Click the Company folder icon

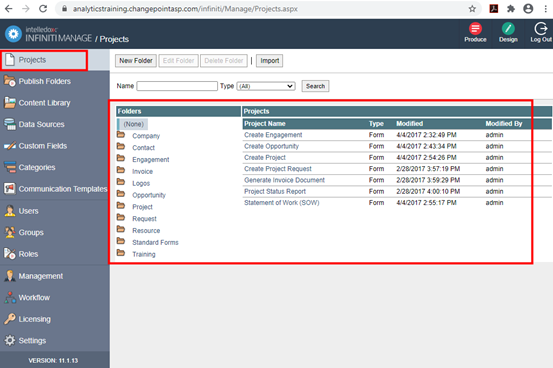(121, 135)
